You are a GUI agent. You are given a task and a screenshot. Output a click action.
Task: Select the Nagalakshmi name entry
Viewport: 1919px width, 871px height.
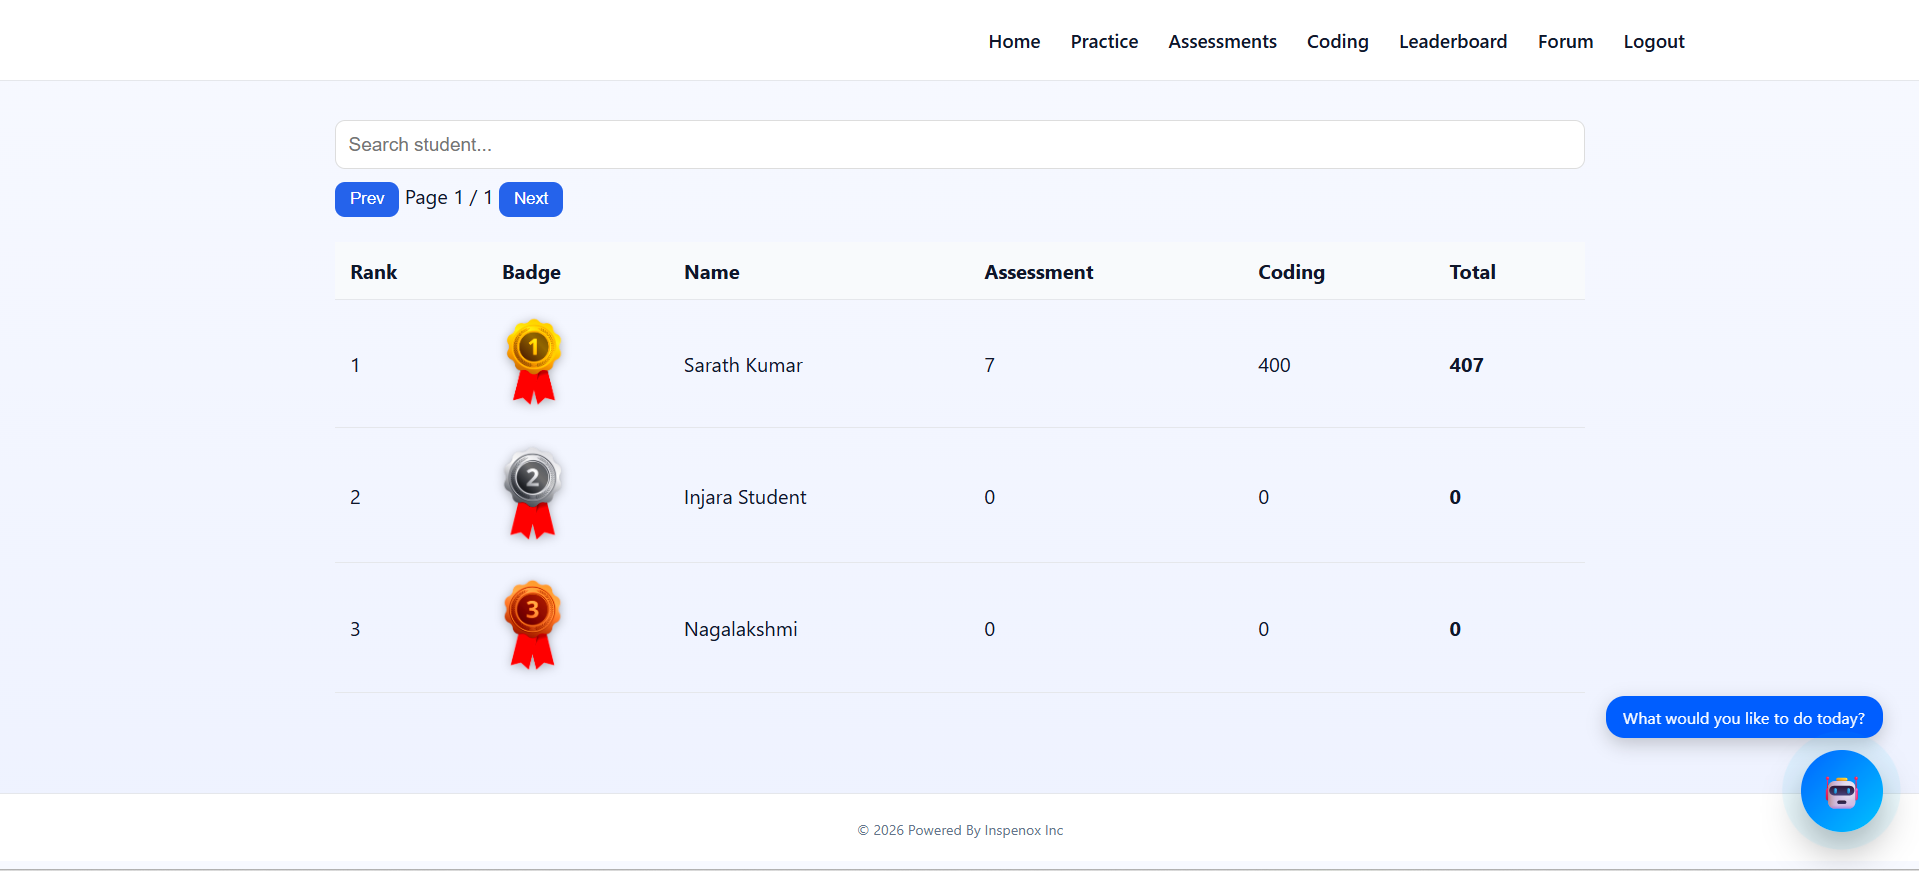(x=740, y=630)
